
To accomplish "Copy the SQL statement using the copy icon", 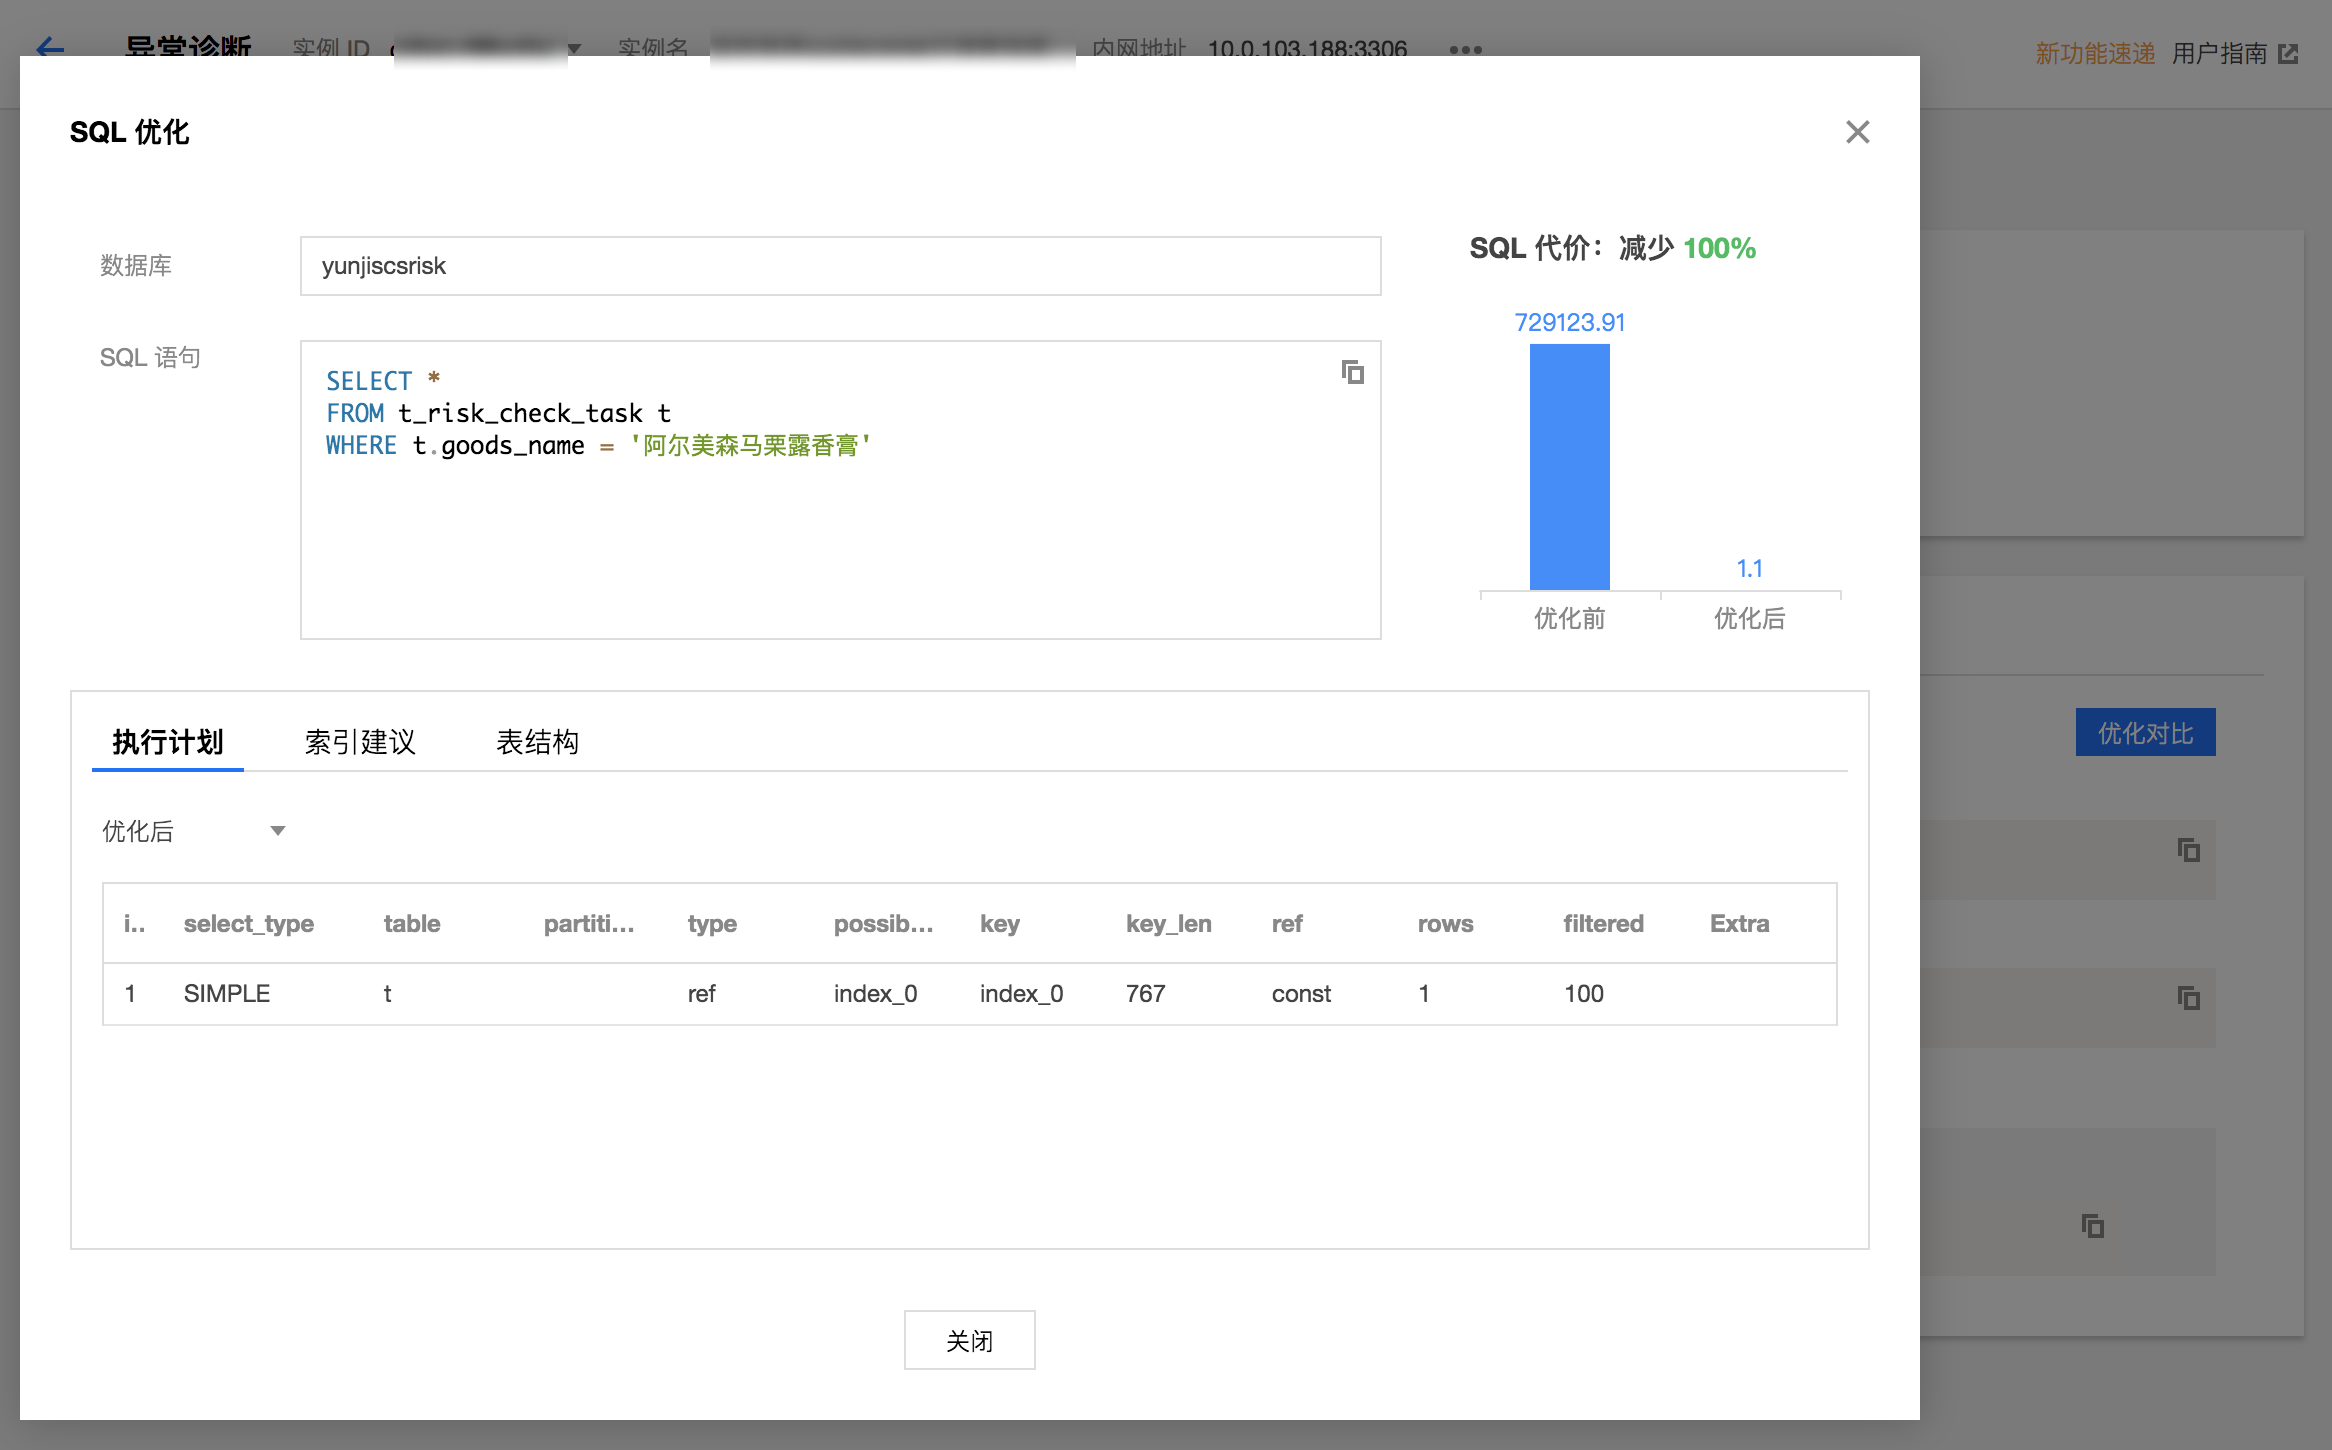I will pyautogui.click(x=1352, y=372).
